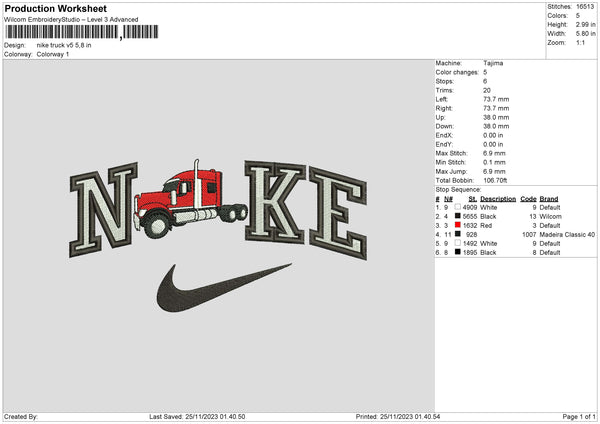Click the Total Bobbin value 106.70ft
Image resolution: width=600 pixels, height=424 pixels.
pos(495,180)
